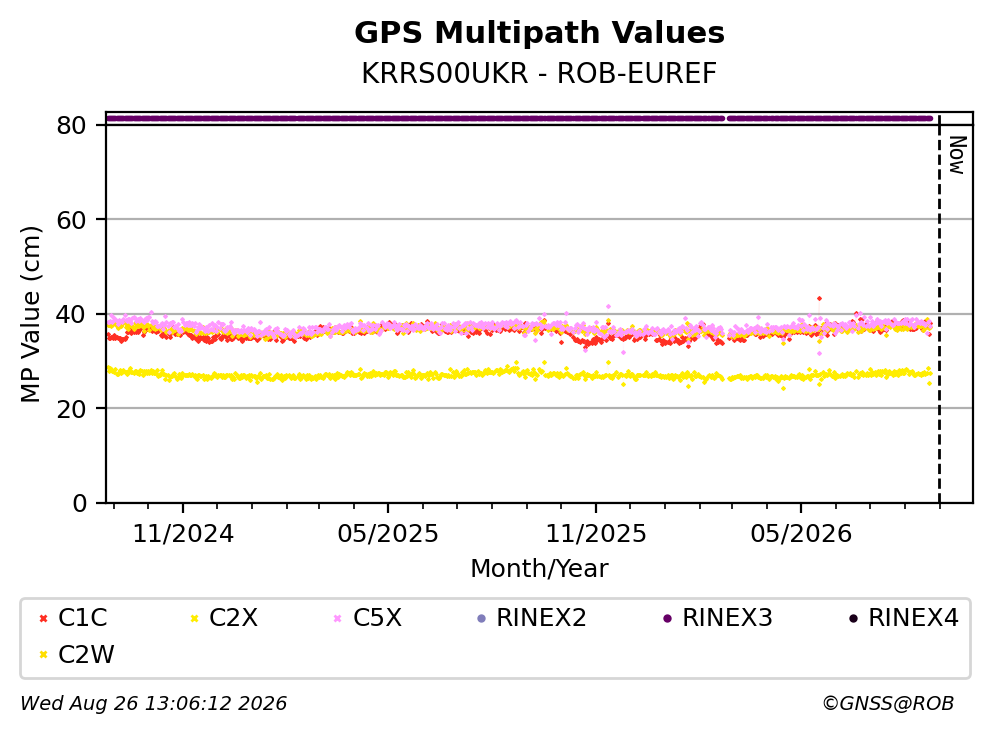This screenshot has width=993, height=734.
Task: Click the yellow C2X legend marker
Action: tap(194, 618)
